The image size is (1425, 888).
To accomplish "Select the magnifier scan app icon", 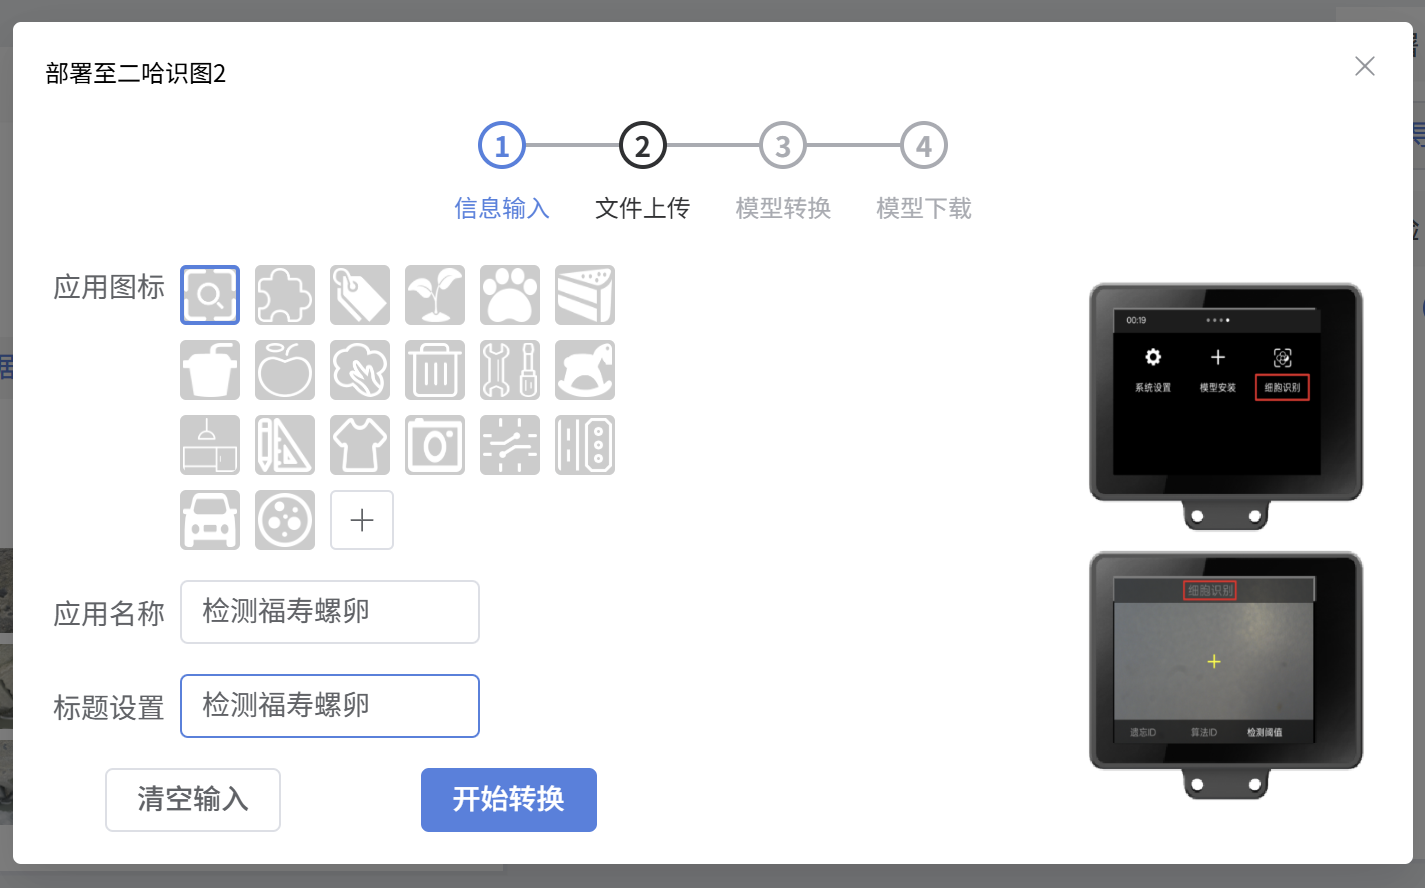I will pyautogui.click(x=210, y=295).
